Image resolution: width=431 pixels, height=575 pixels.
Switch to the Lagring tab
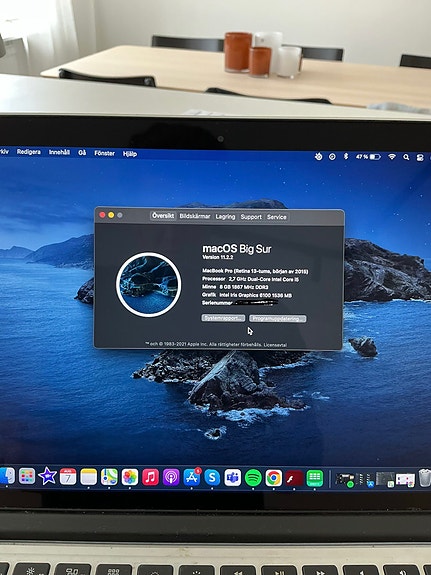pyautogui.click(x=225, y=217)
